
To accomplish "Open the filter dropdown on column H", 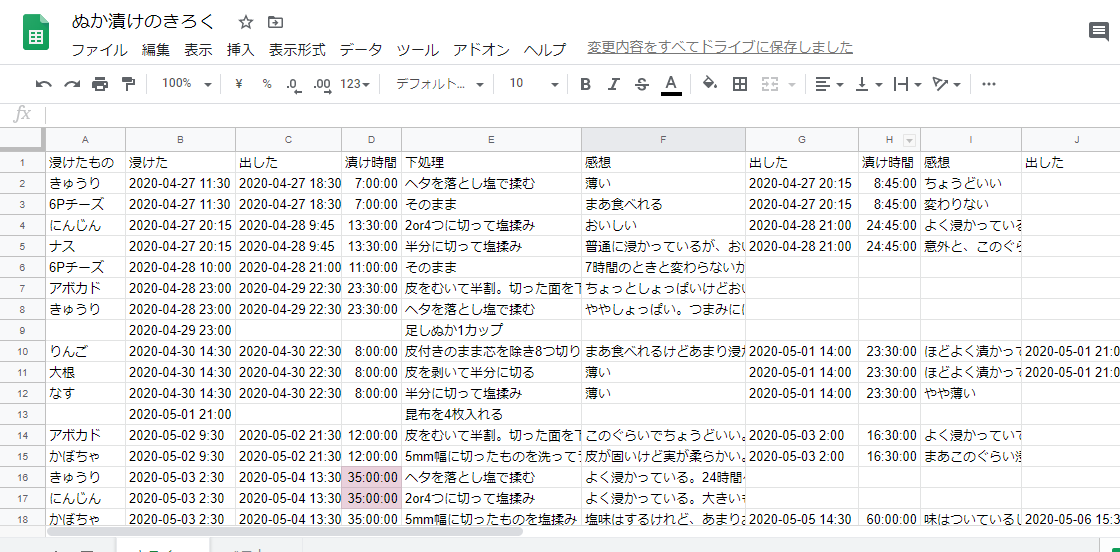I will point(909,140).
